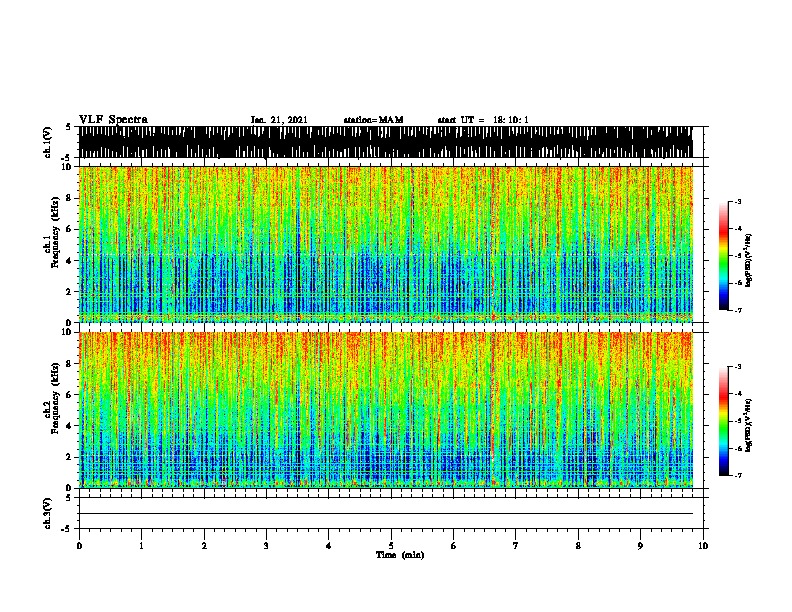Click the '1' tick on time axis

141,546
